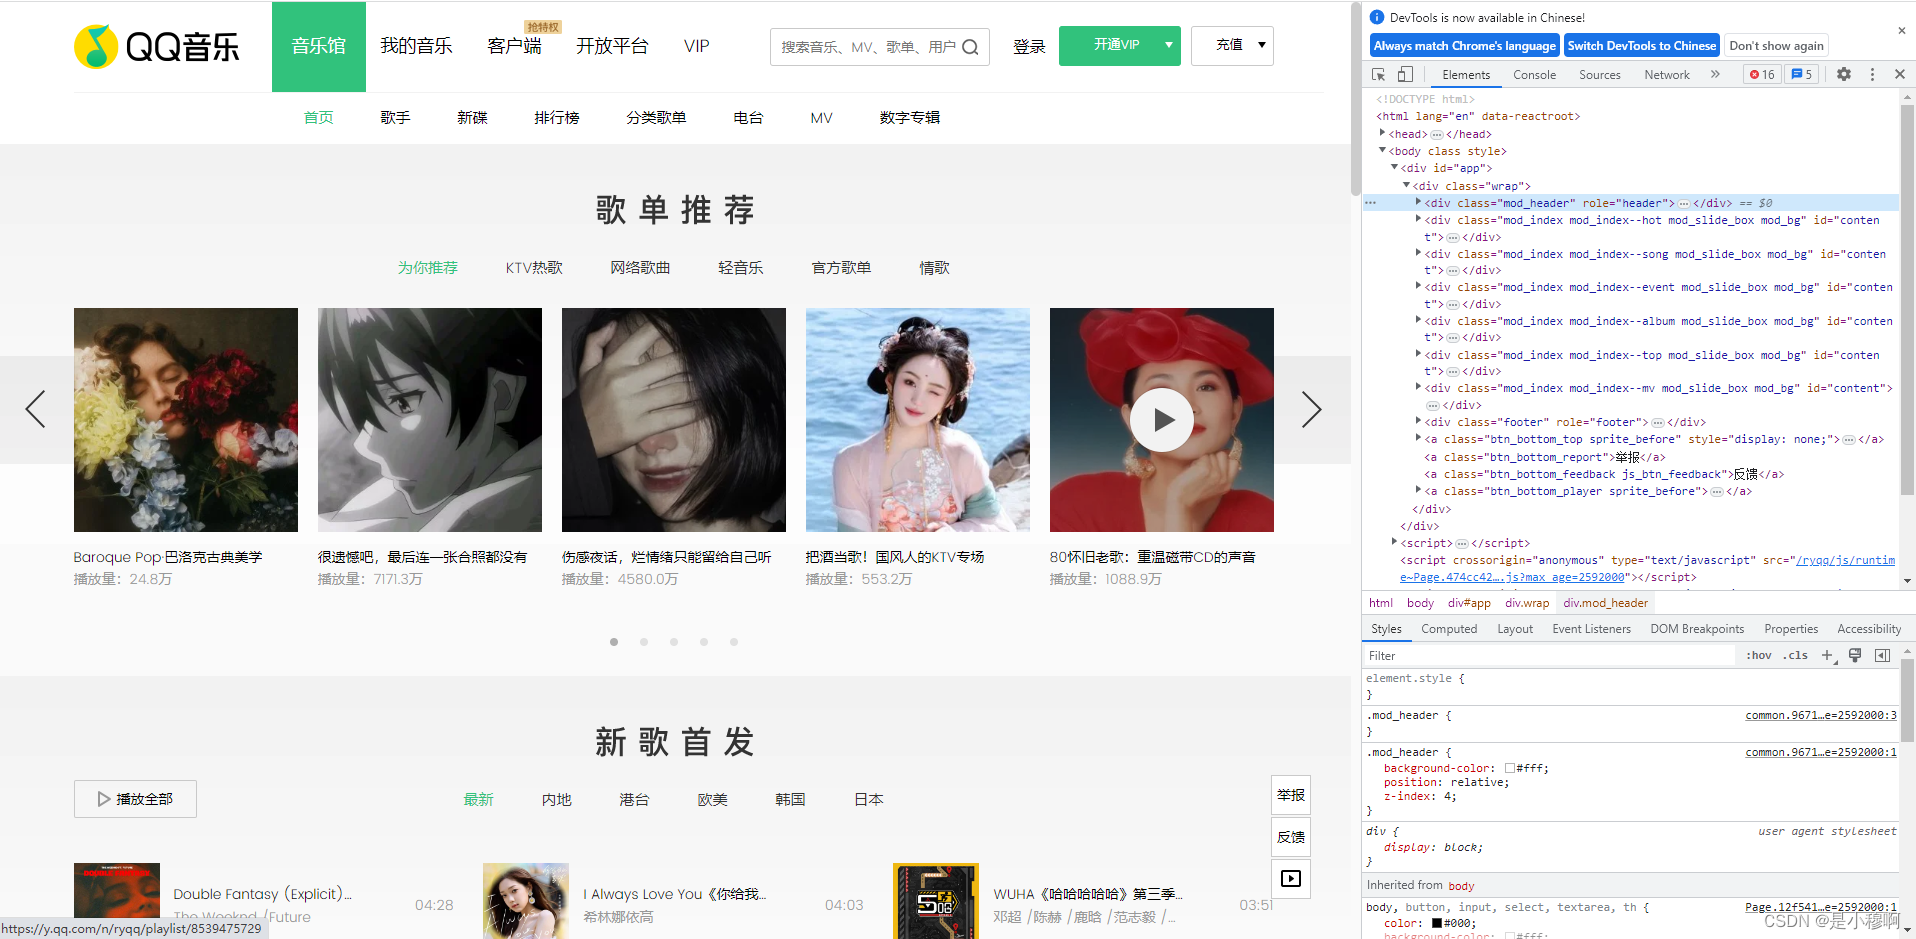Open DevTools settings gear
Screen dimensions: 1916x939
[1844, 74]
